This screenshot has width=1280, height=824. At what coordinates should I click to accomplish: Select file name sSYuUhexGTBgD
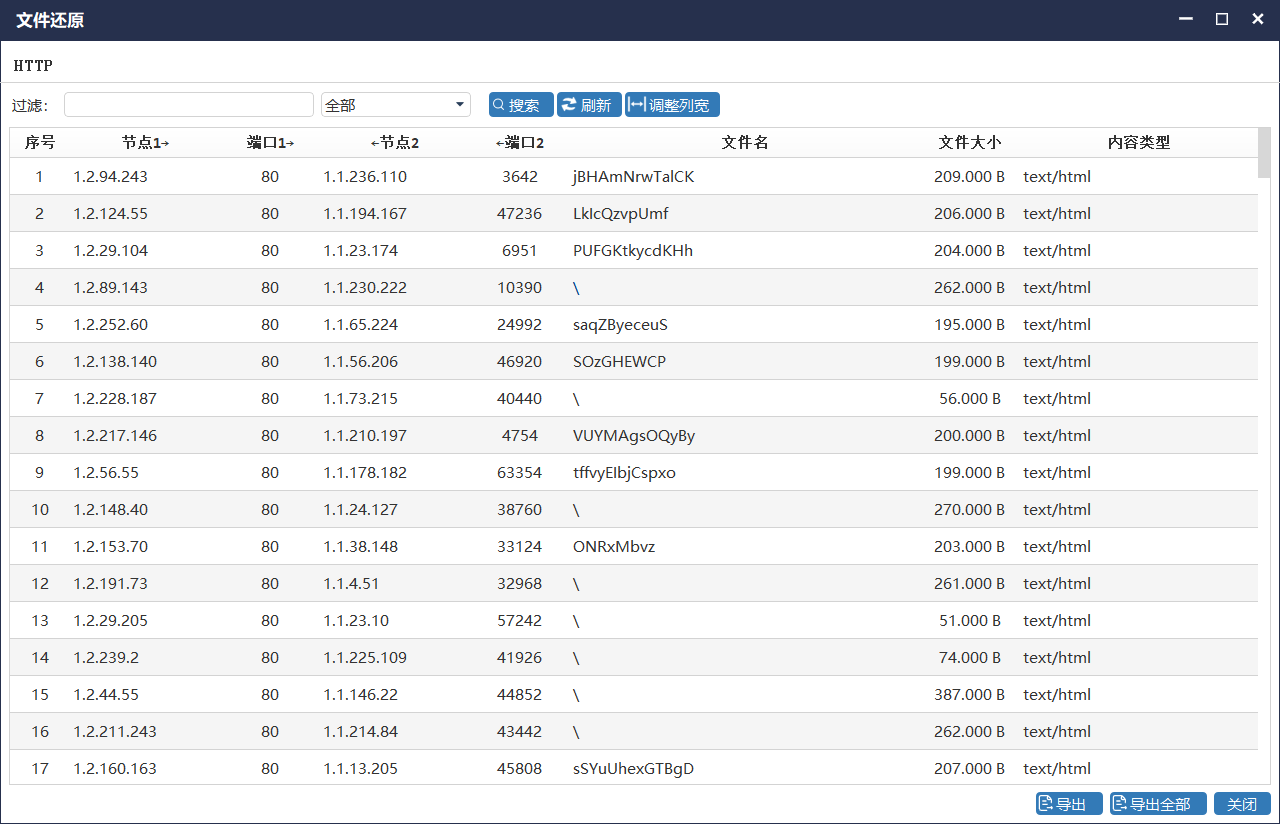click(633, 769)
